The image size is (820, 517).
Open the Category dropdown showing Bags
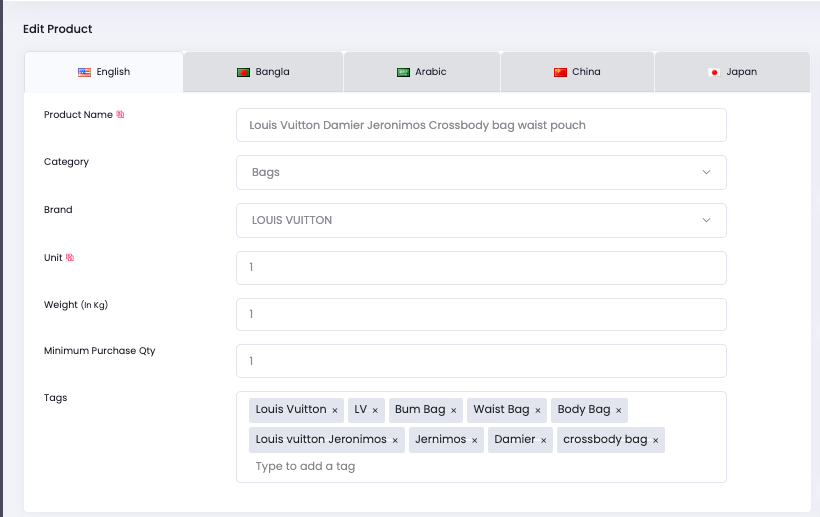click(x=481, y=173)
